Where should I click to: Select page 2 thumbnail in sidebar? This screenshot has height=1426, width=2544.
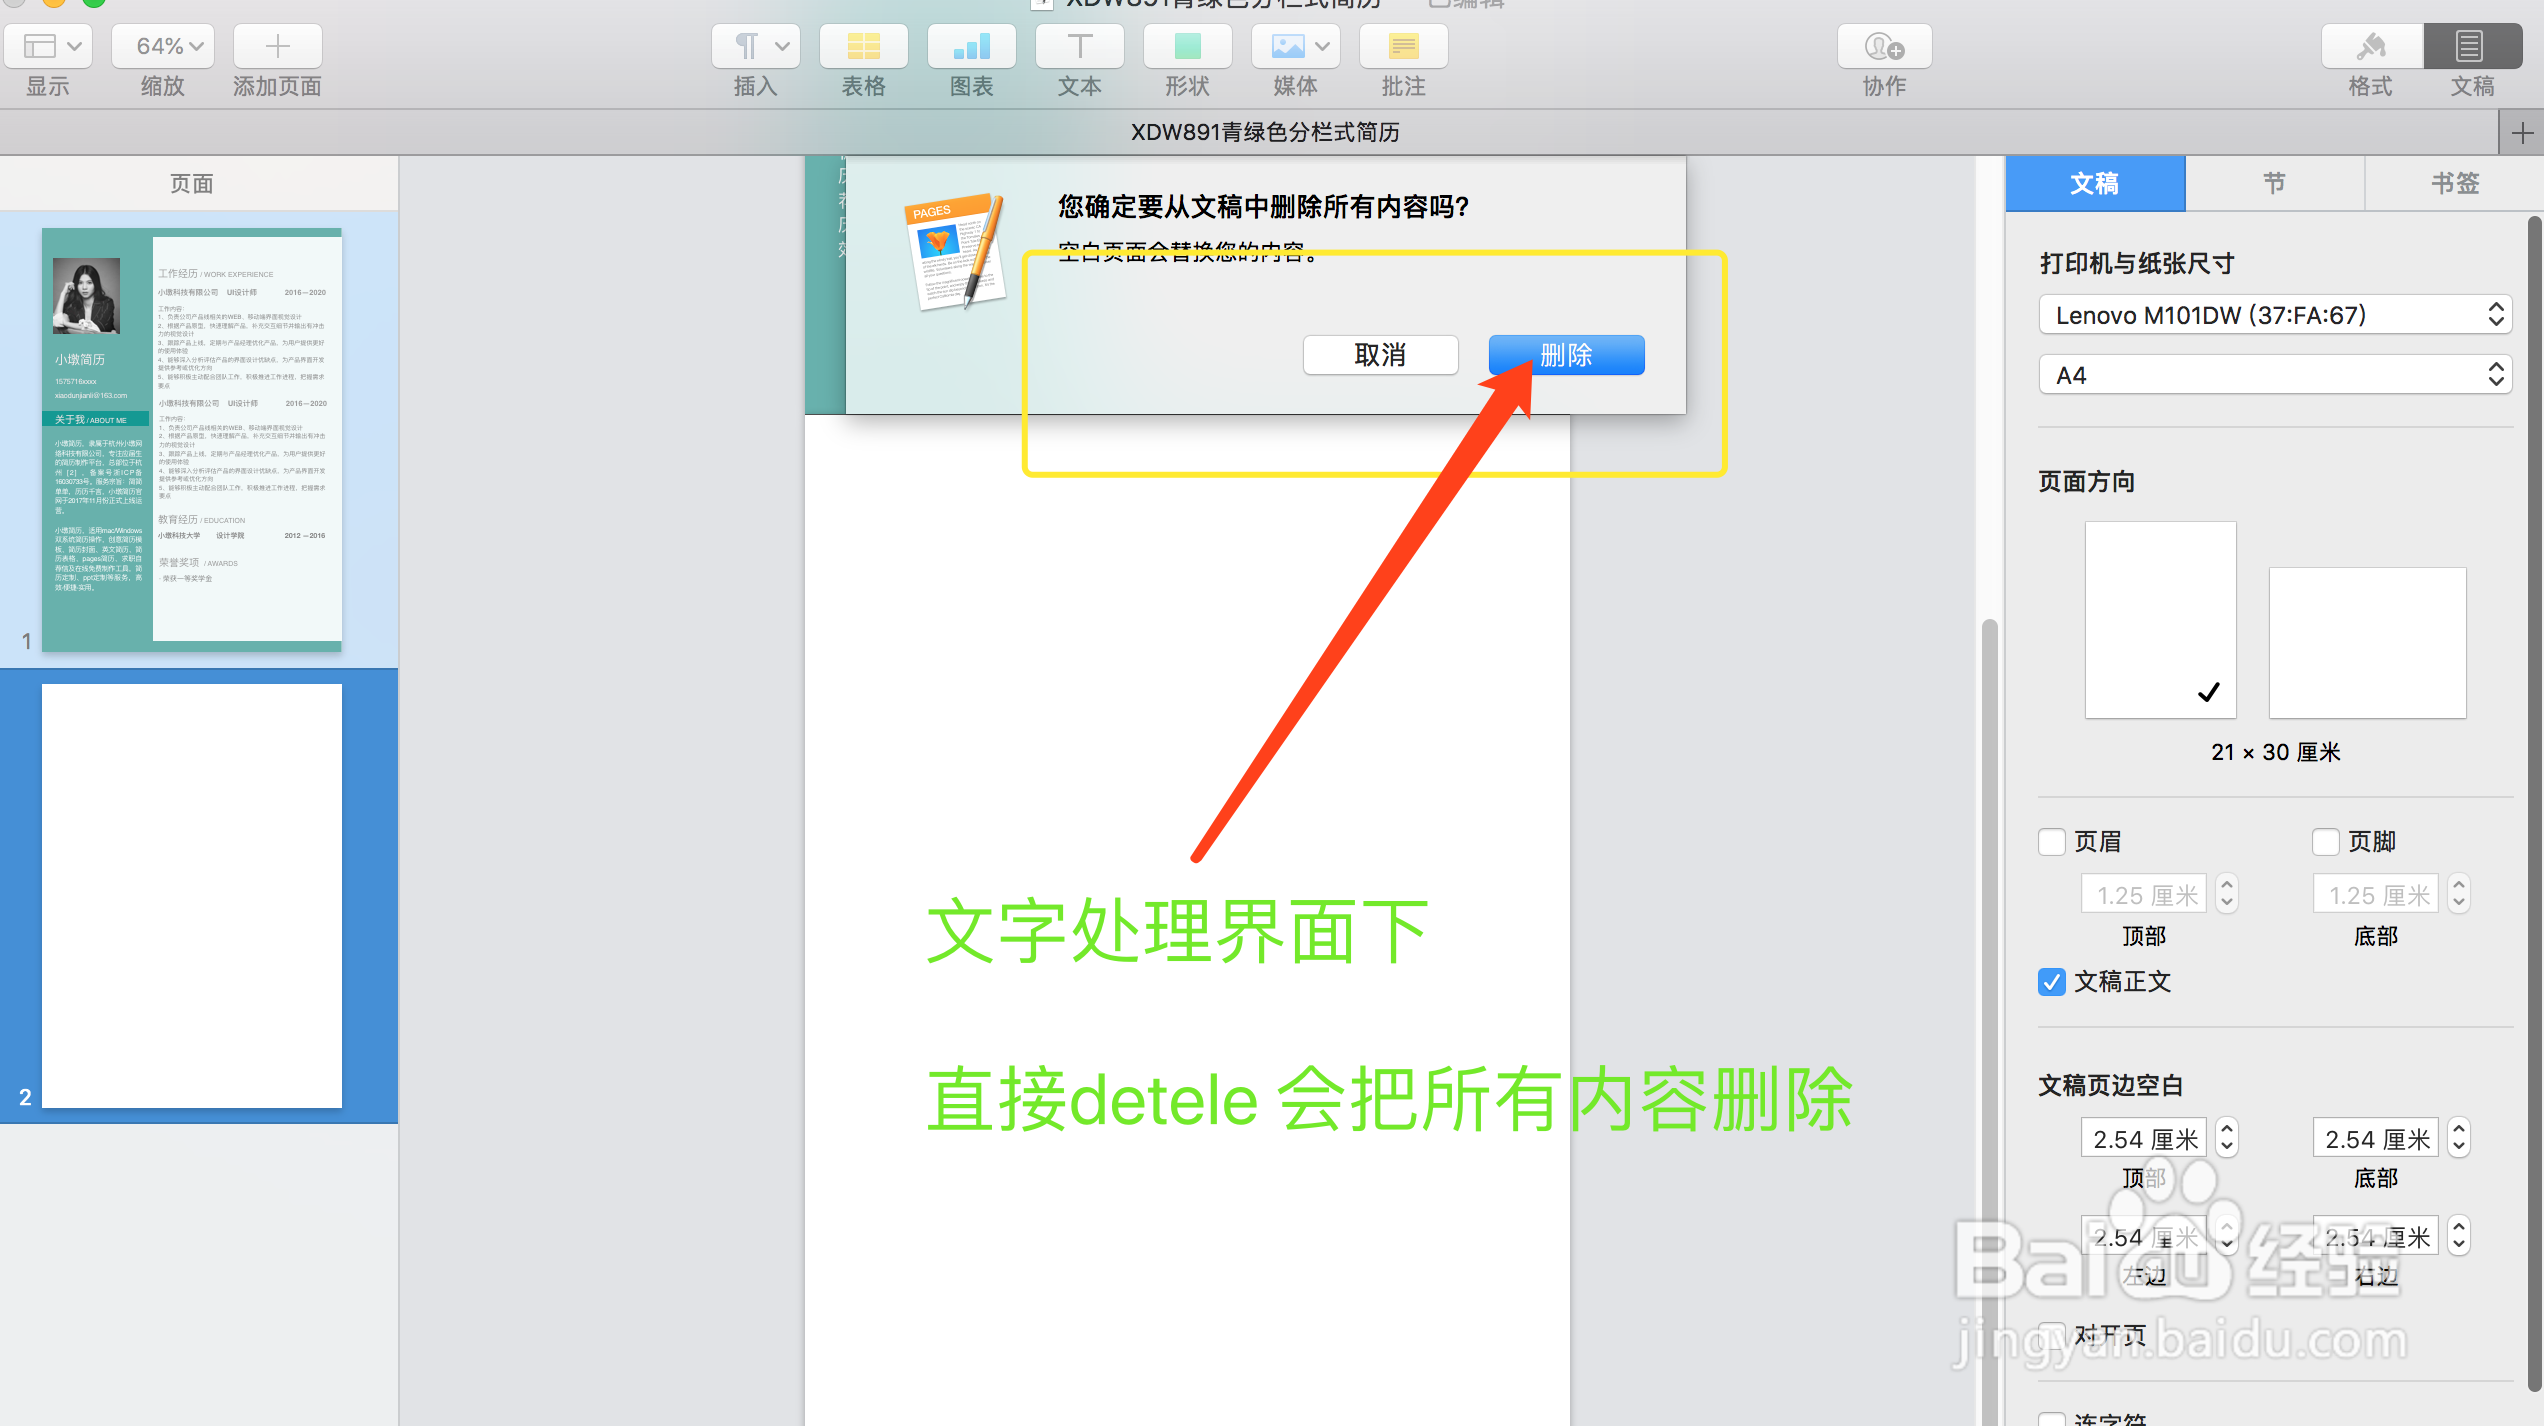192,893
